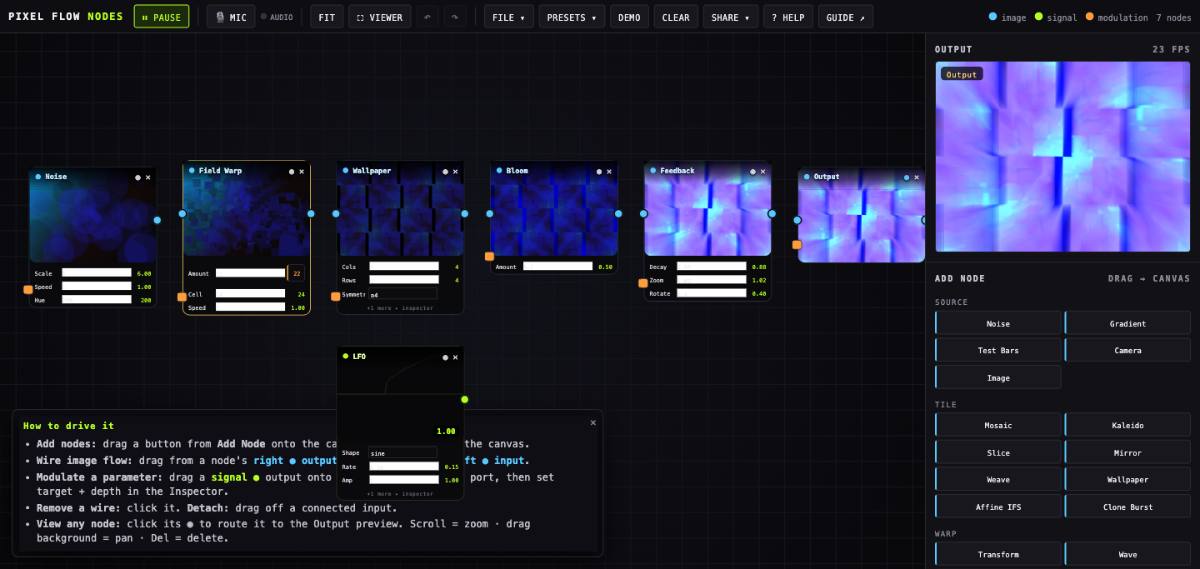
Task: Click CLEAR to empty the canvas
Action: [676, 17]
